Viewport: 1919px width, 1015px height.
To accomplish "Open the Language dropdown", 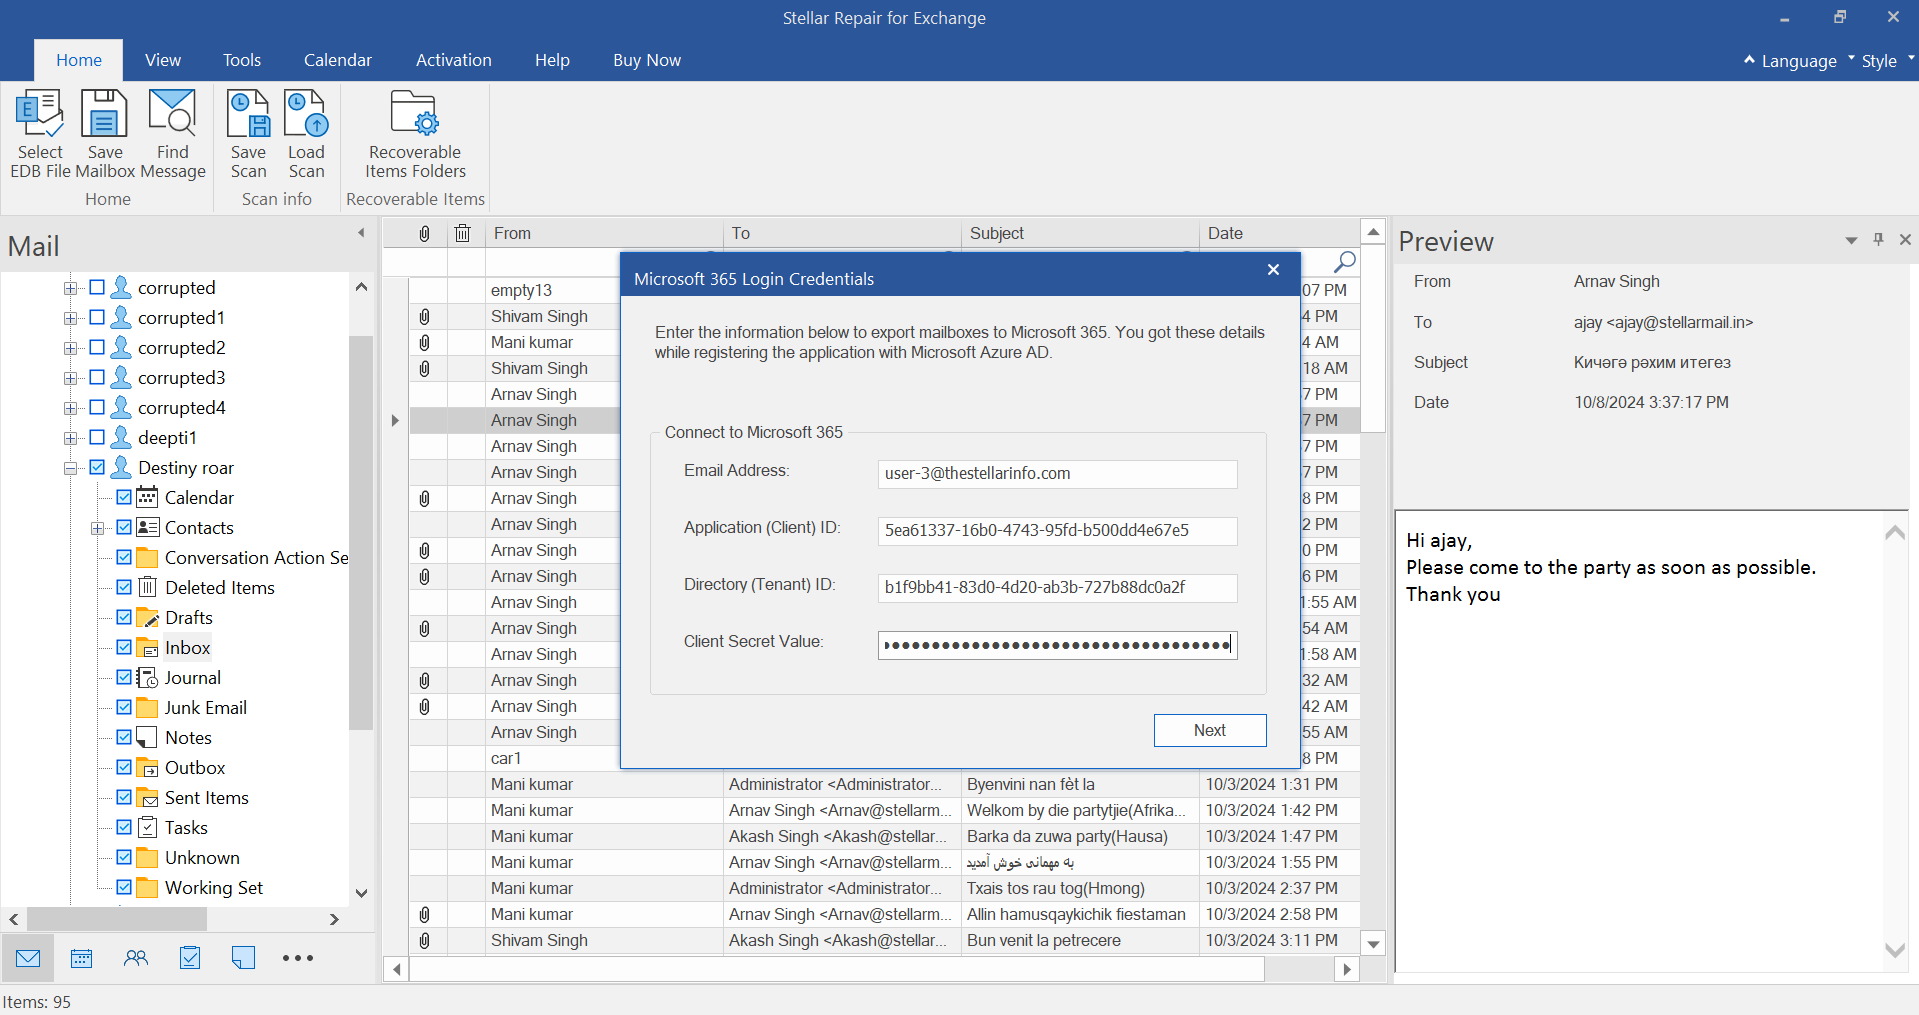I will [1798, 61].
